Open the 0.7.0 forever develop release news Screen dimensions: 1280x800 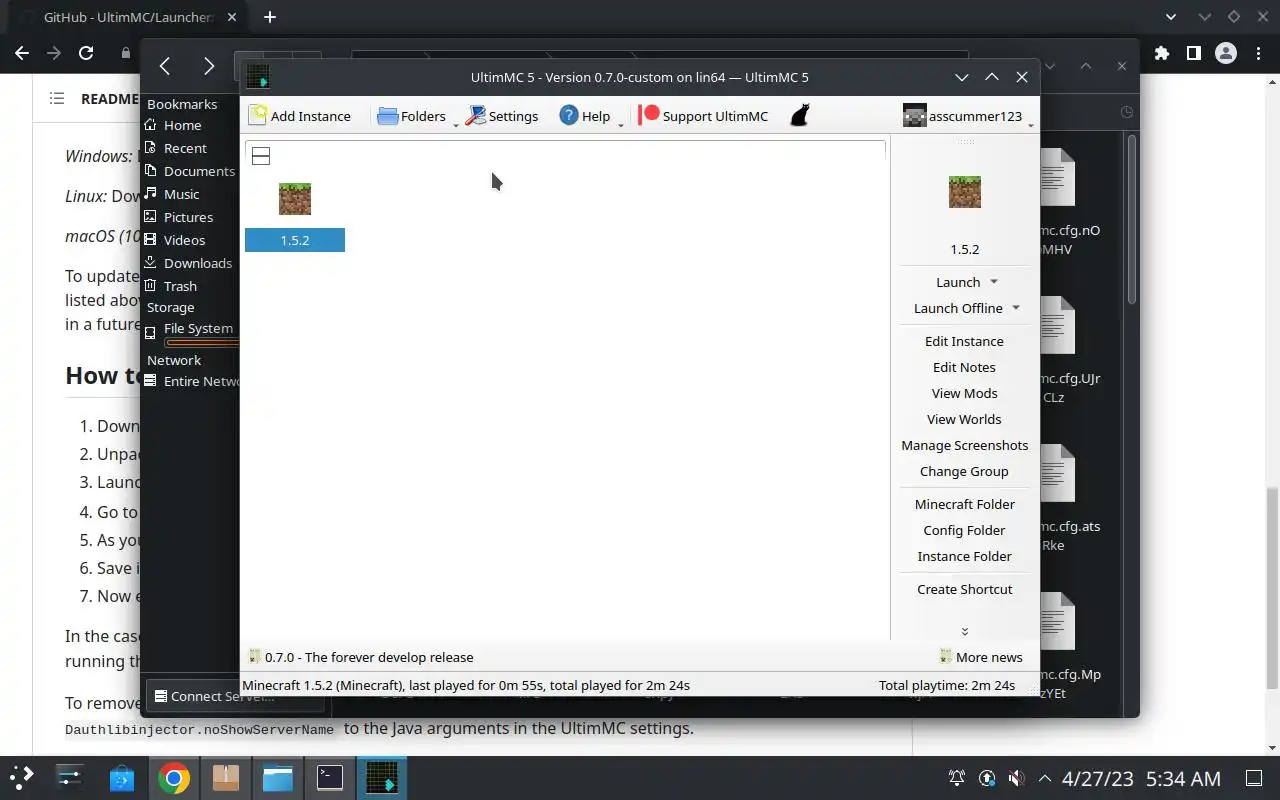coord(360,657)
